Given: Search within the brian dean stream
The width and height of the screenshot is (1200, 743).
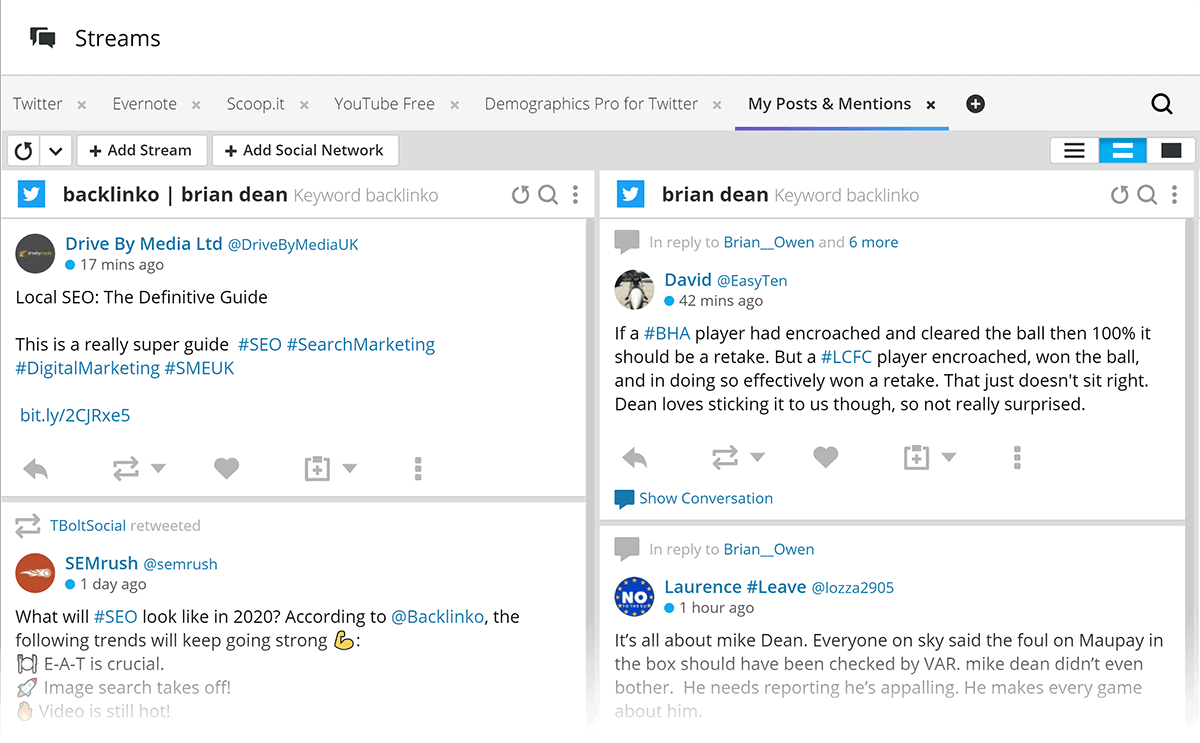Looking at the screenshot, I should pyautogui.click(x=1147, y=195).
